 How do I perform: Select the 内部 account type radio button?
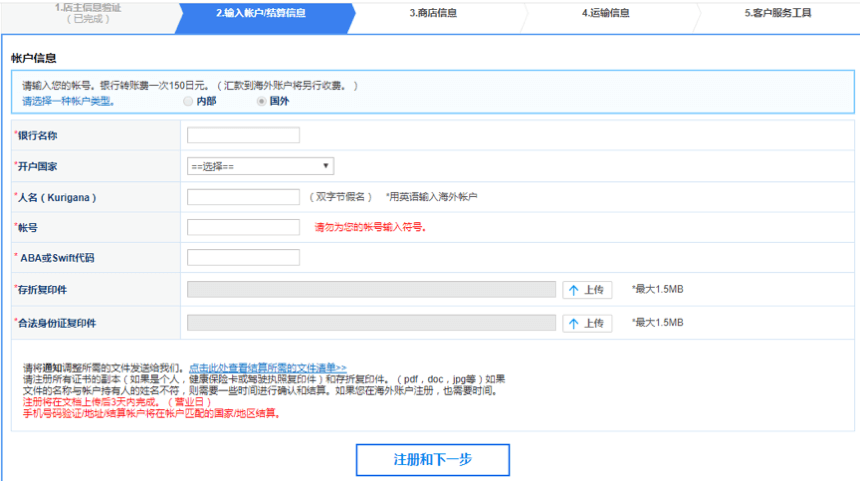click(x=187, y=101)
